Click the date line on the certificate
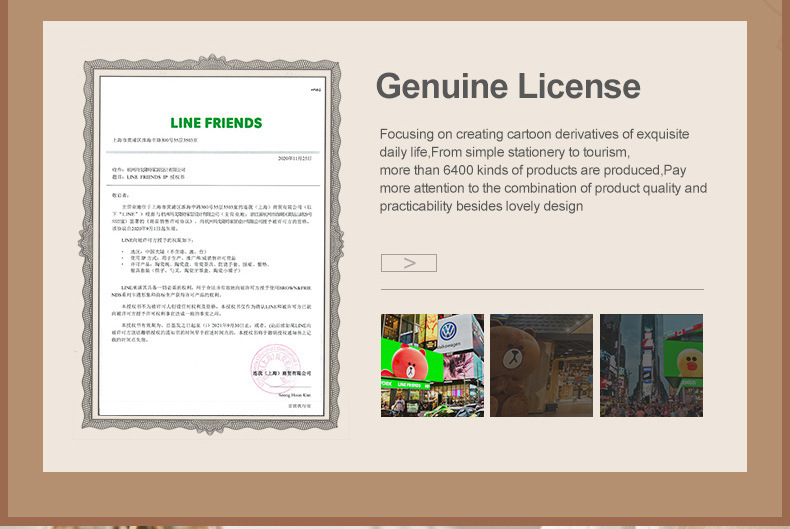 point(295,158)
